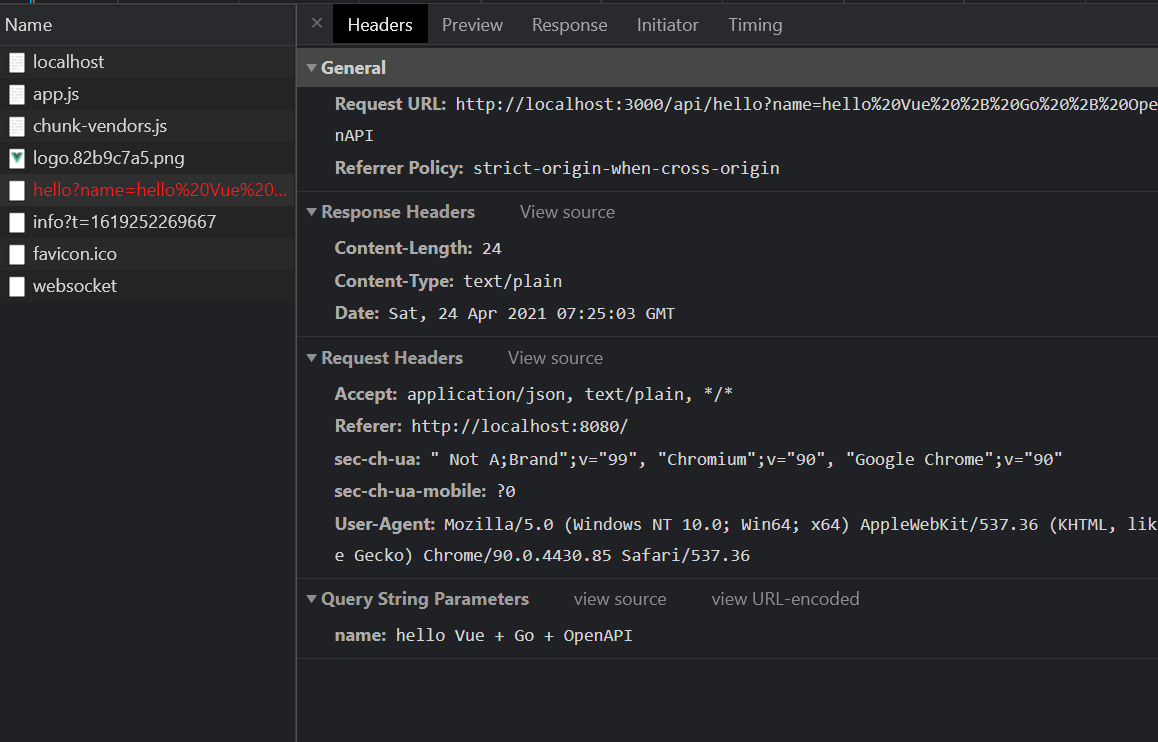Click the Date header value
Image resolution: width=1158 pixels, height=742 pixels.
point(532,314)
